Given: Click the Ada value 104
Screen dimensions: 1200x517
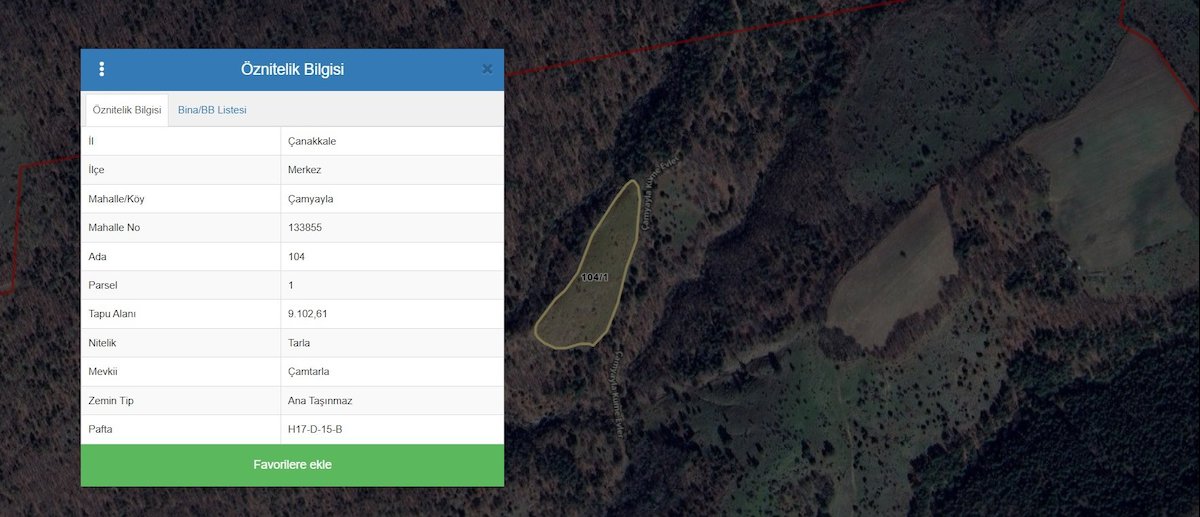Looking at the screenshot, I should point(296,257).
